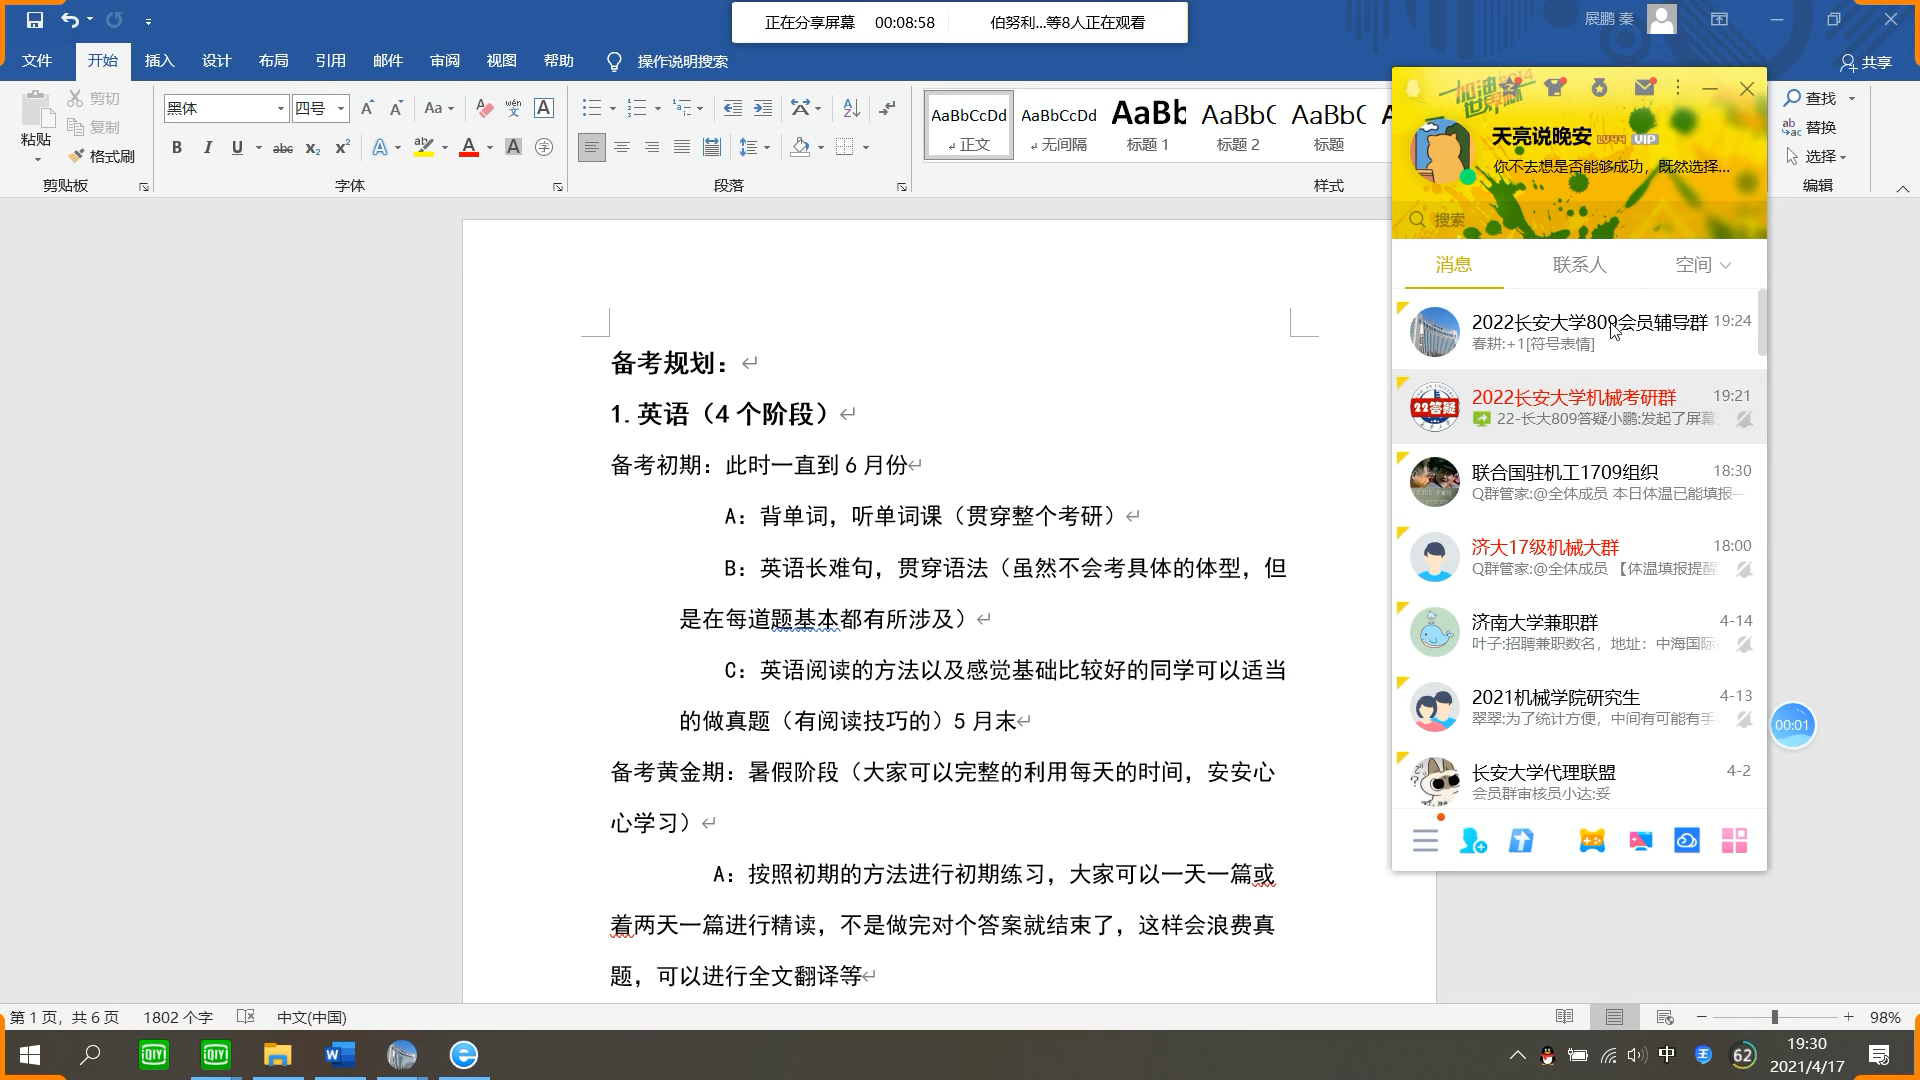Toggle subscript formatting
Screen dimensions: 1920x1080
pyautogui.click(x=313, y=148)
